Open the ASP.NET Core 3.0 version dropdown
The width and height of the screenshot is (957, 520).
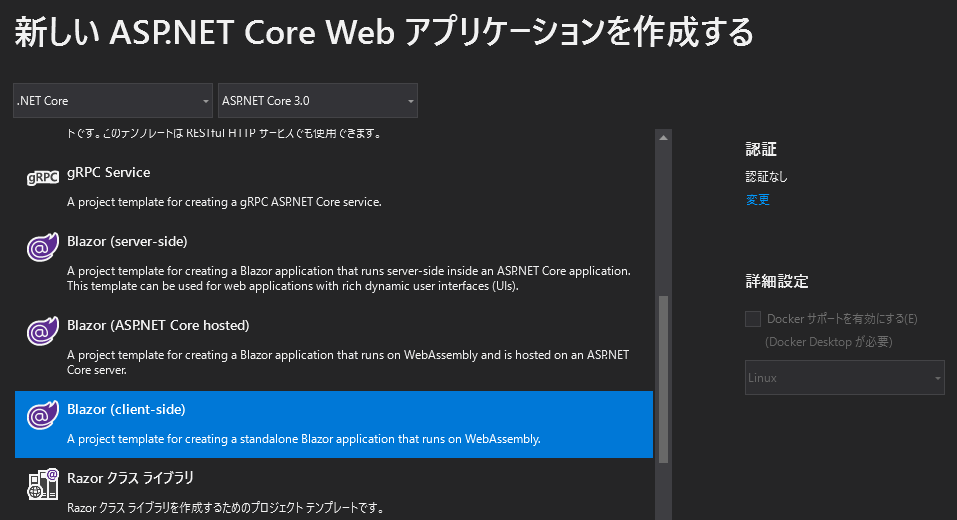[x=318, y=101]
